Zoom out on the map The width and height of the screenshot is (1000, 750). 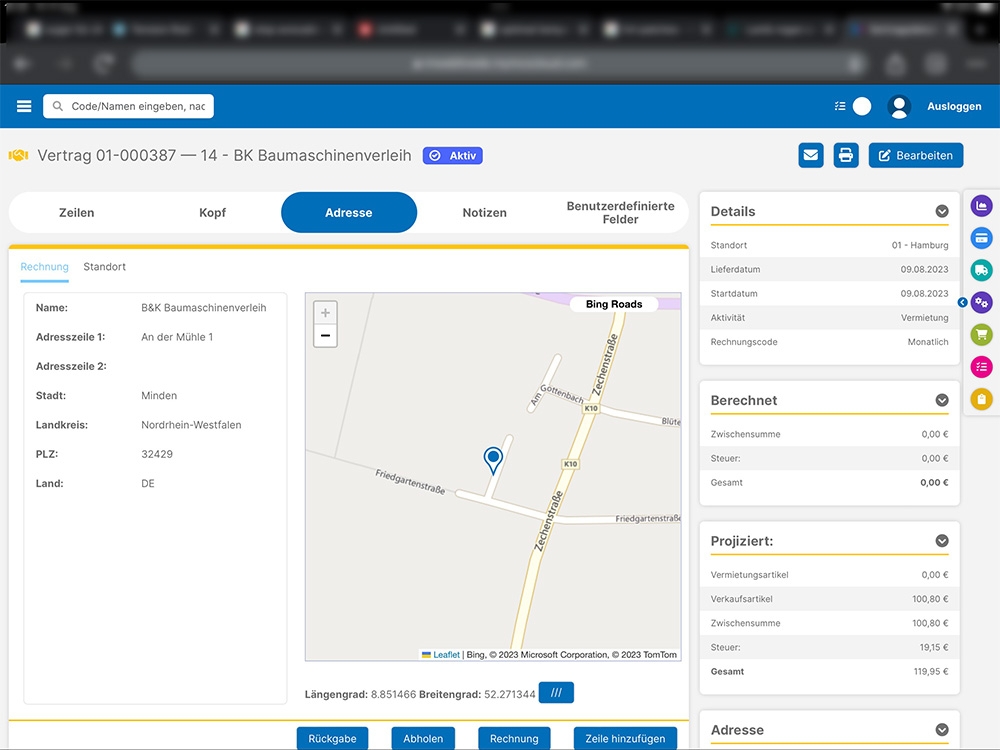(x=325, y=335)
